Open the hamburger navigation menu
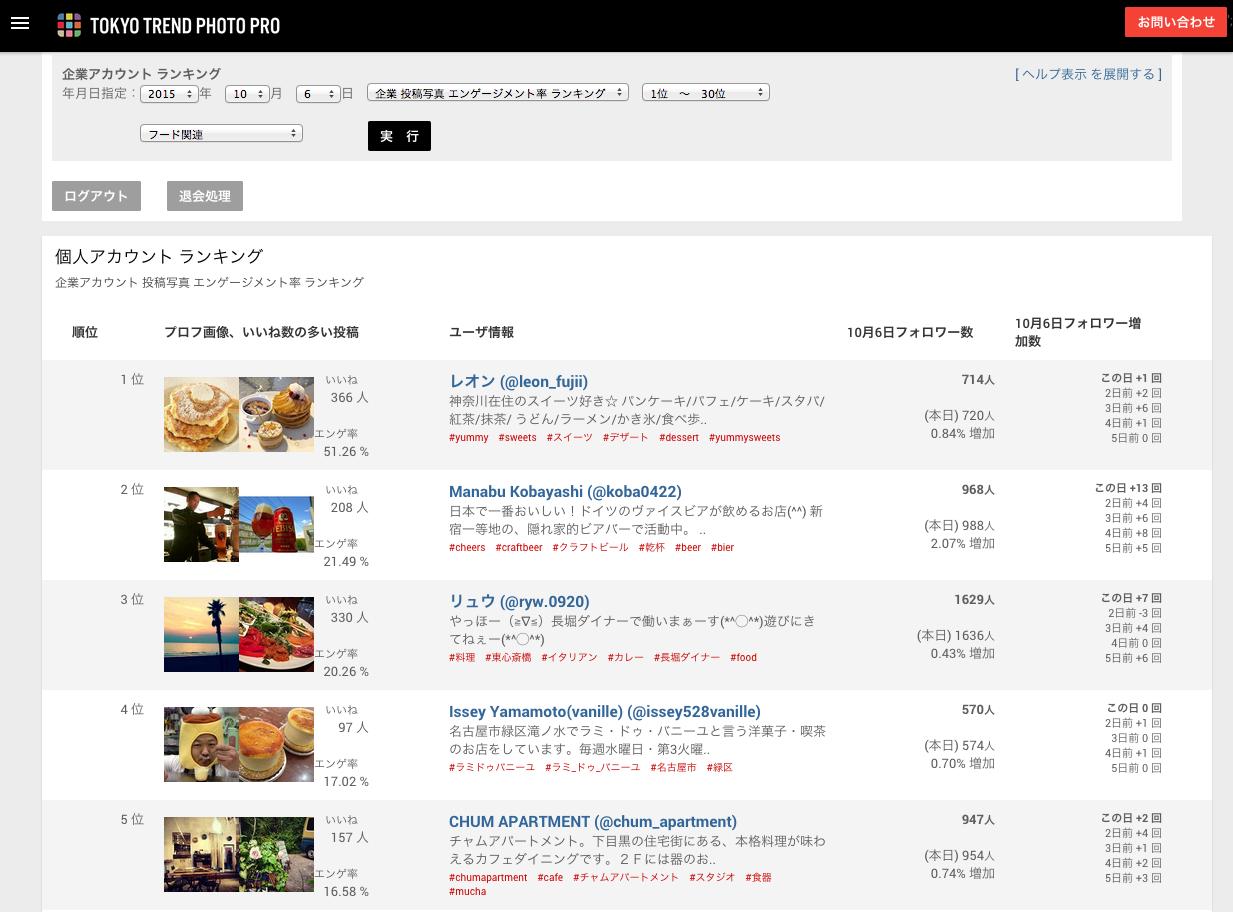 pos(20,23)
